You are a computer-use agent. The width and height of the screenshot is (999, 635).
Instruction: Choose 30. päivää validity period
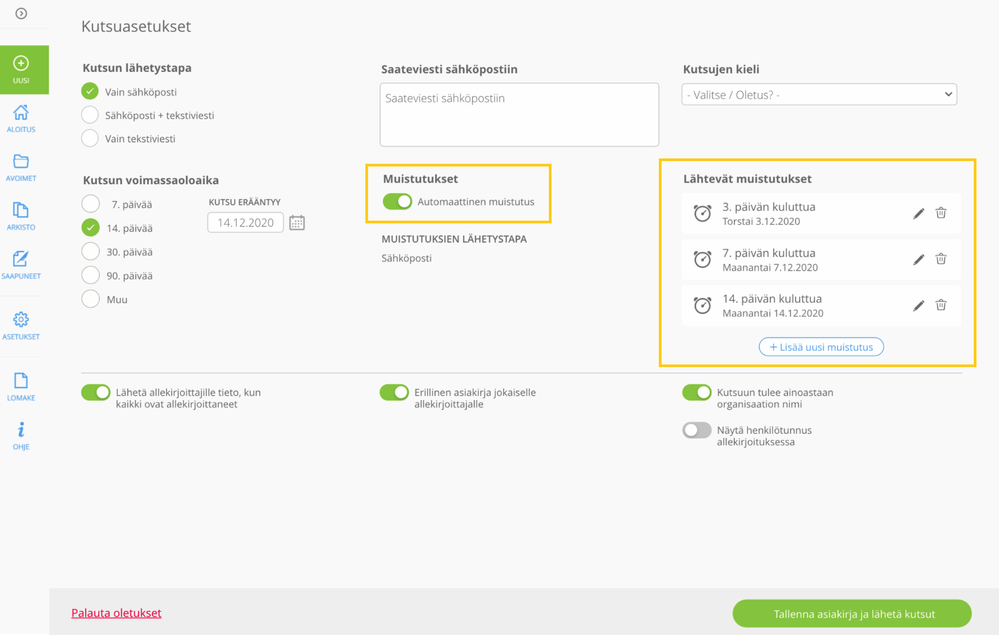click(90, 252)
